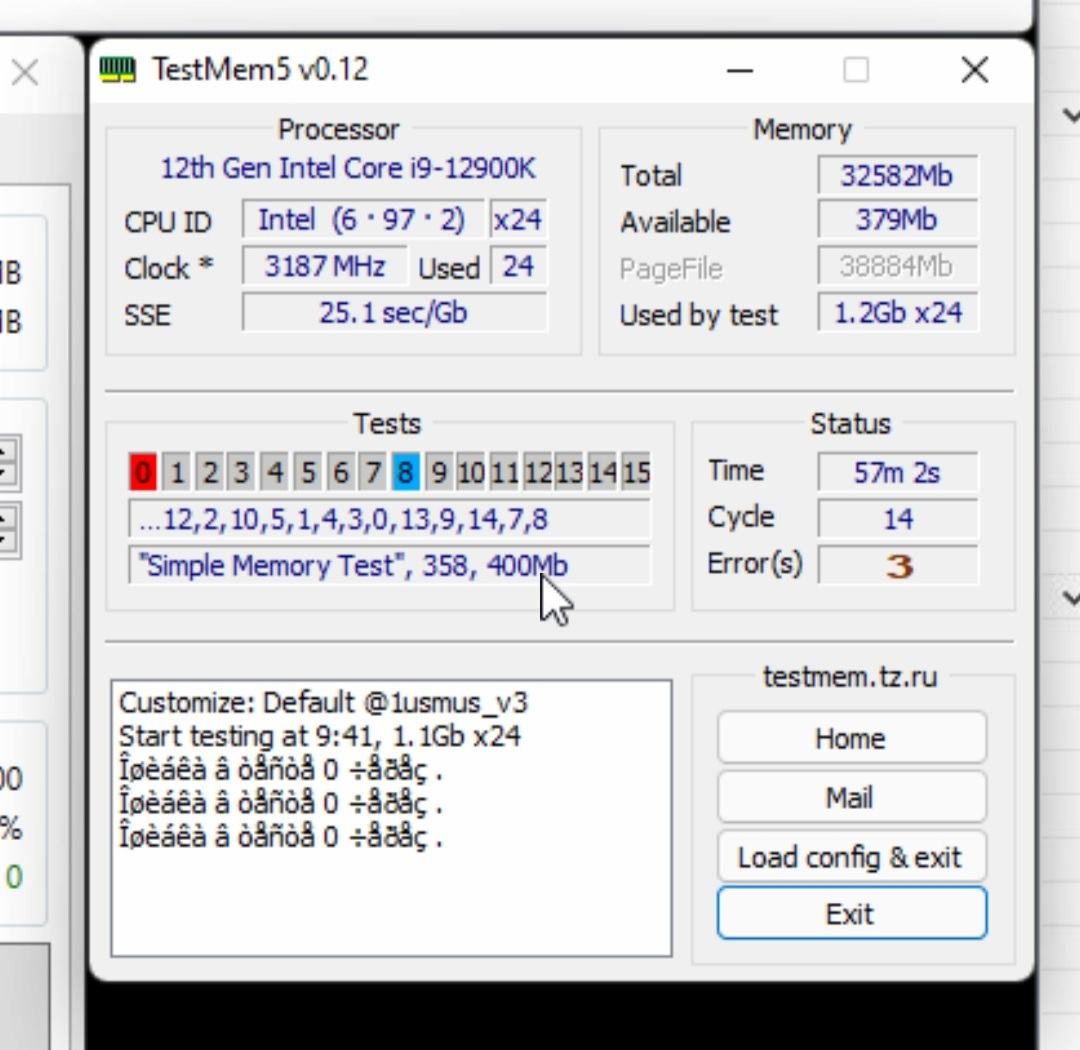Click Available memory value 379Mb
The width and height of the screenshot is (1080, 1050).
pos(897,220)
